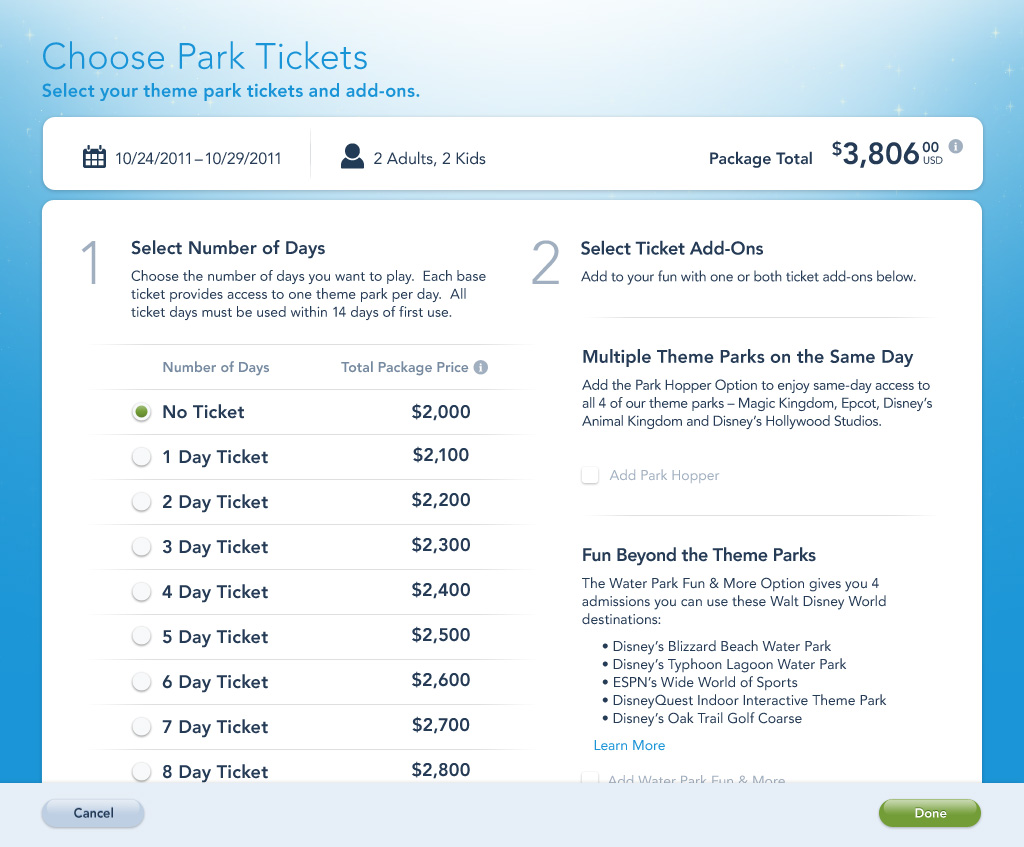Click the green Done button
This screenshot has width=1024, height=847.
click(929, 813)
